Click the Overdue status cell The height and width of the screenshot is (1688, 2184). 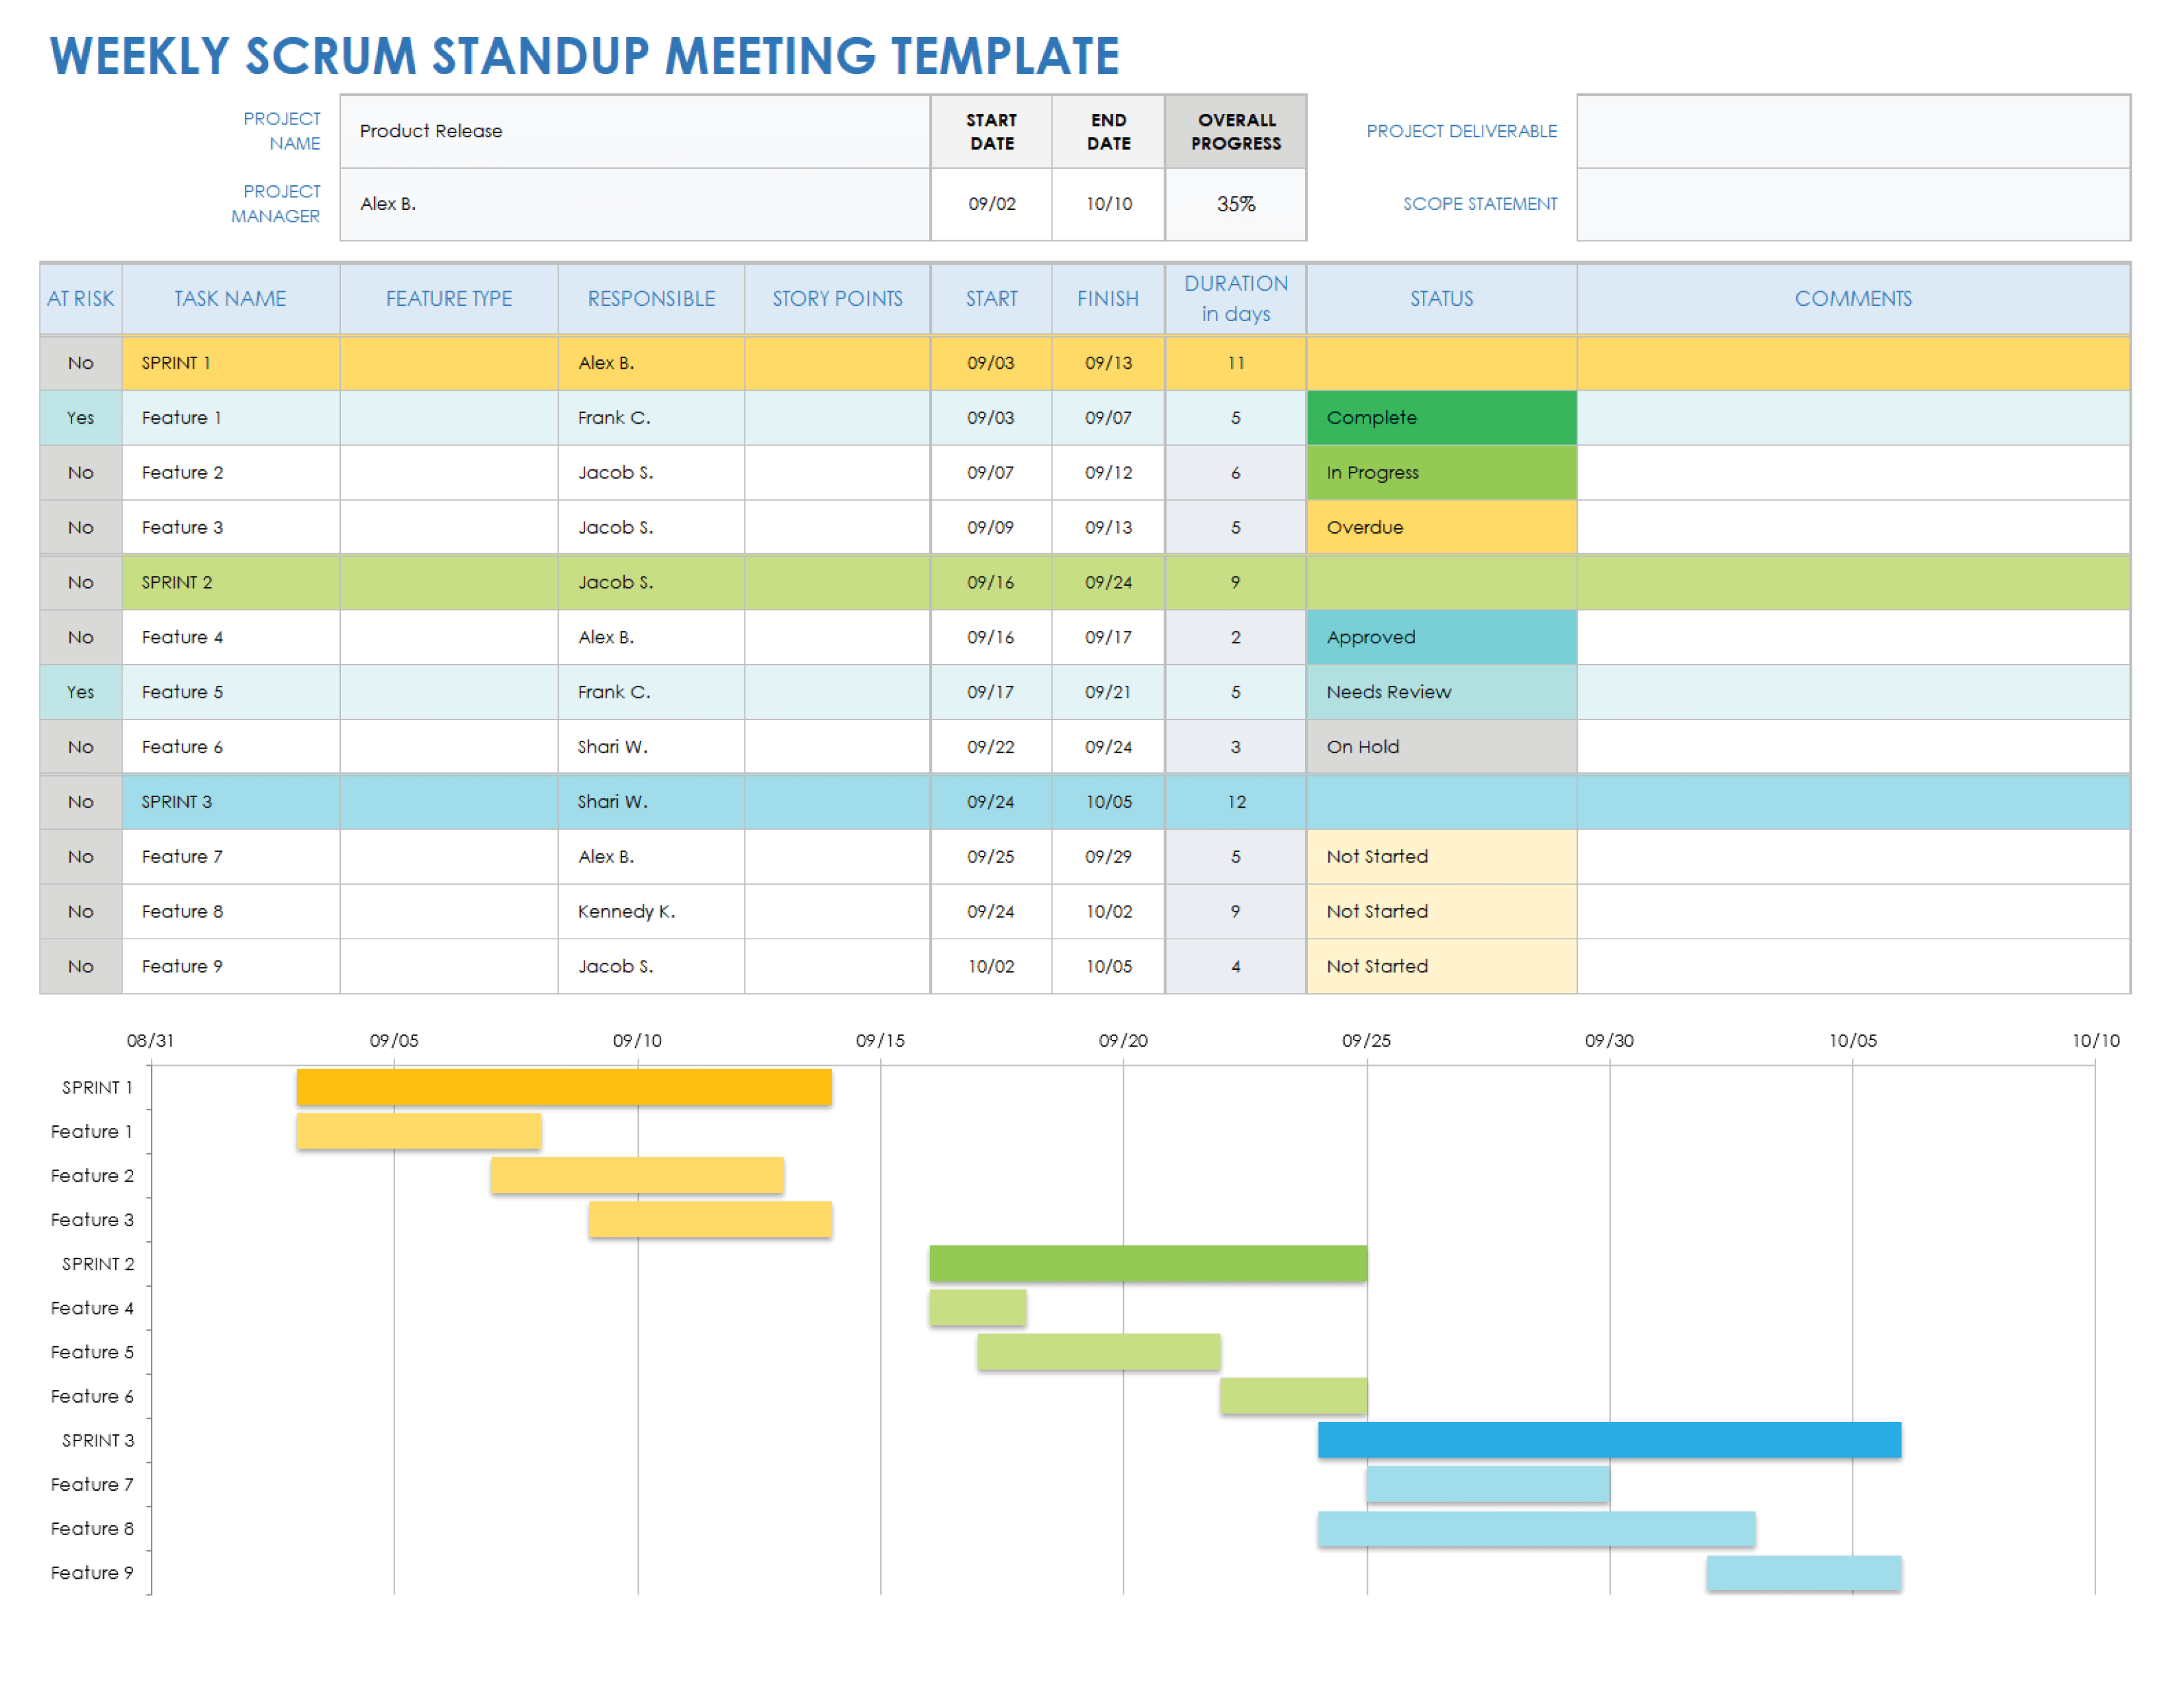[1441, 527]
